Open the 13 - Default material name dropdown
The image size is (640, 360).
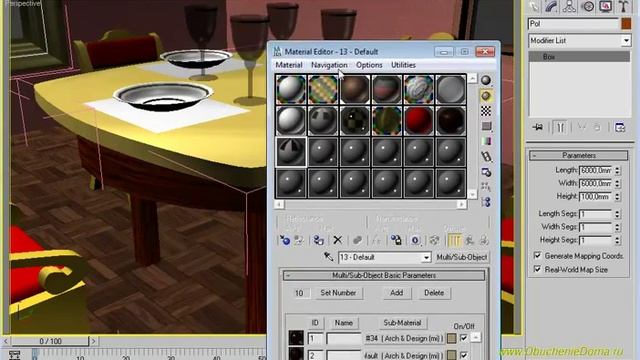[426, 258]
